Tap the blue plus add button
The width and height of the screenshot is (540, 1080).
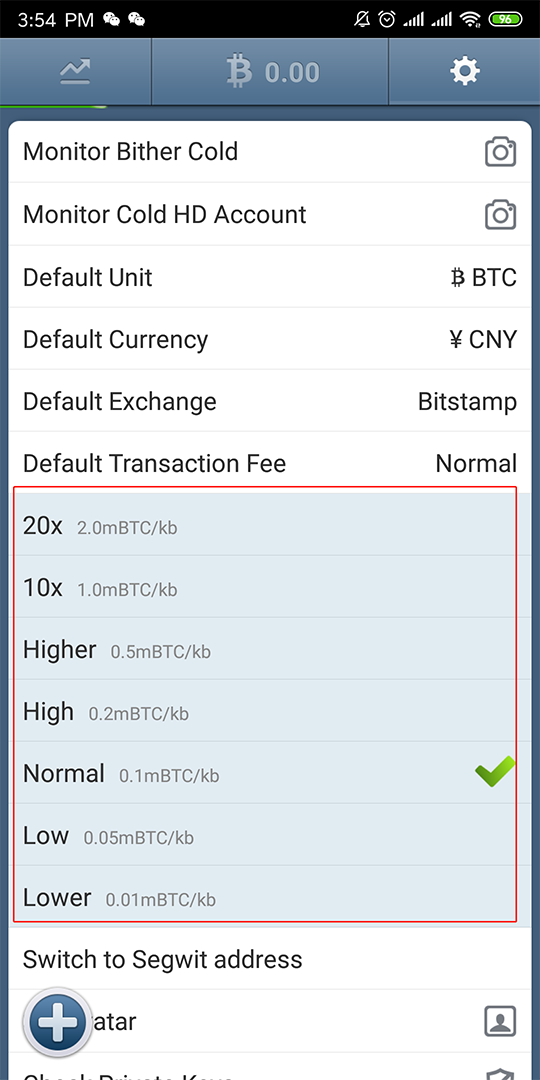tap(56, 1021)
